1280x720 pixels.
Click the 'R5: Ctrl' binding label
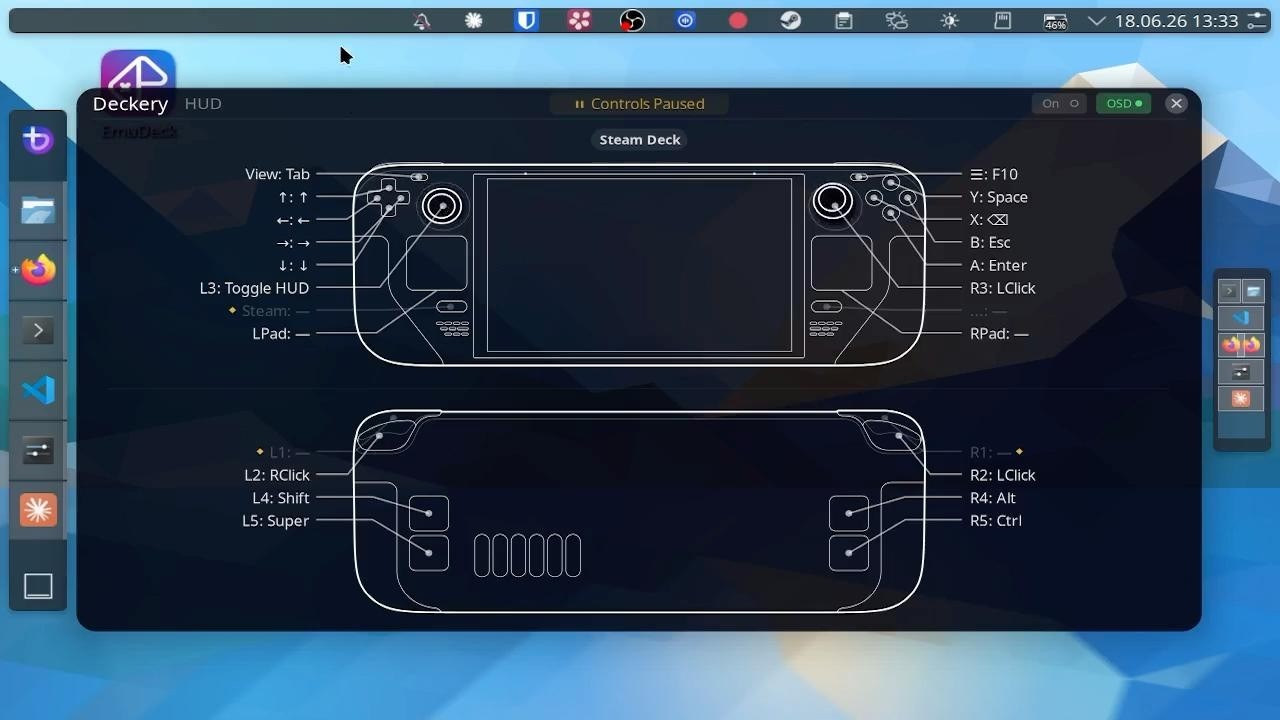996,520
